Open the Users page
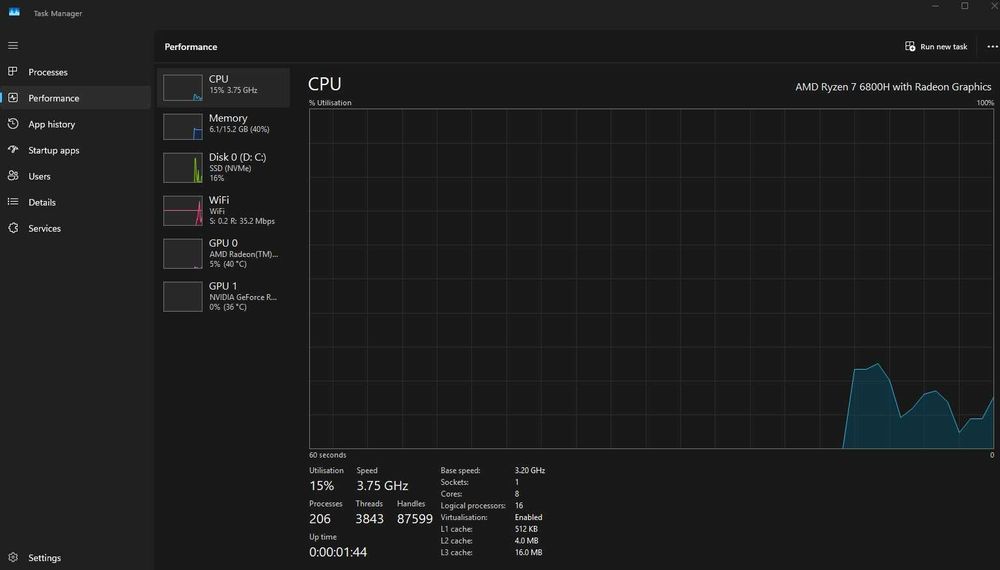 point(75,177)
